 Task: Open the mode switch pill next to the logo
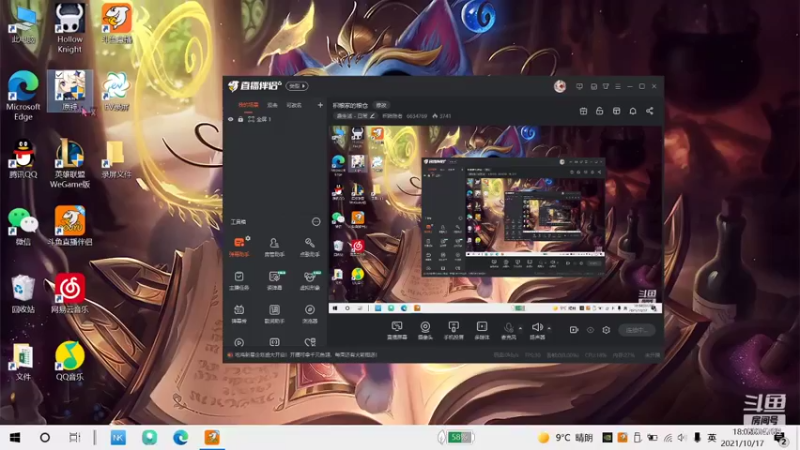pyautogui.click(x=297, y=86)
